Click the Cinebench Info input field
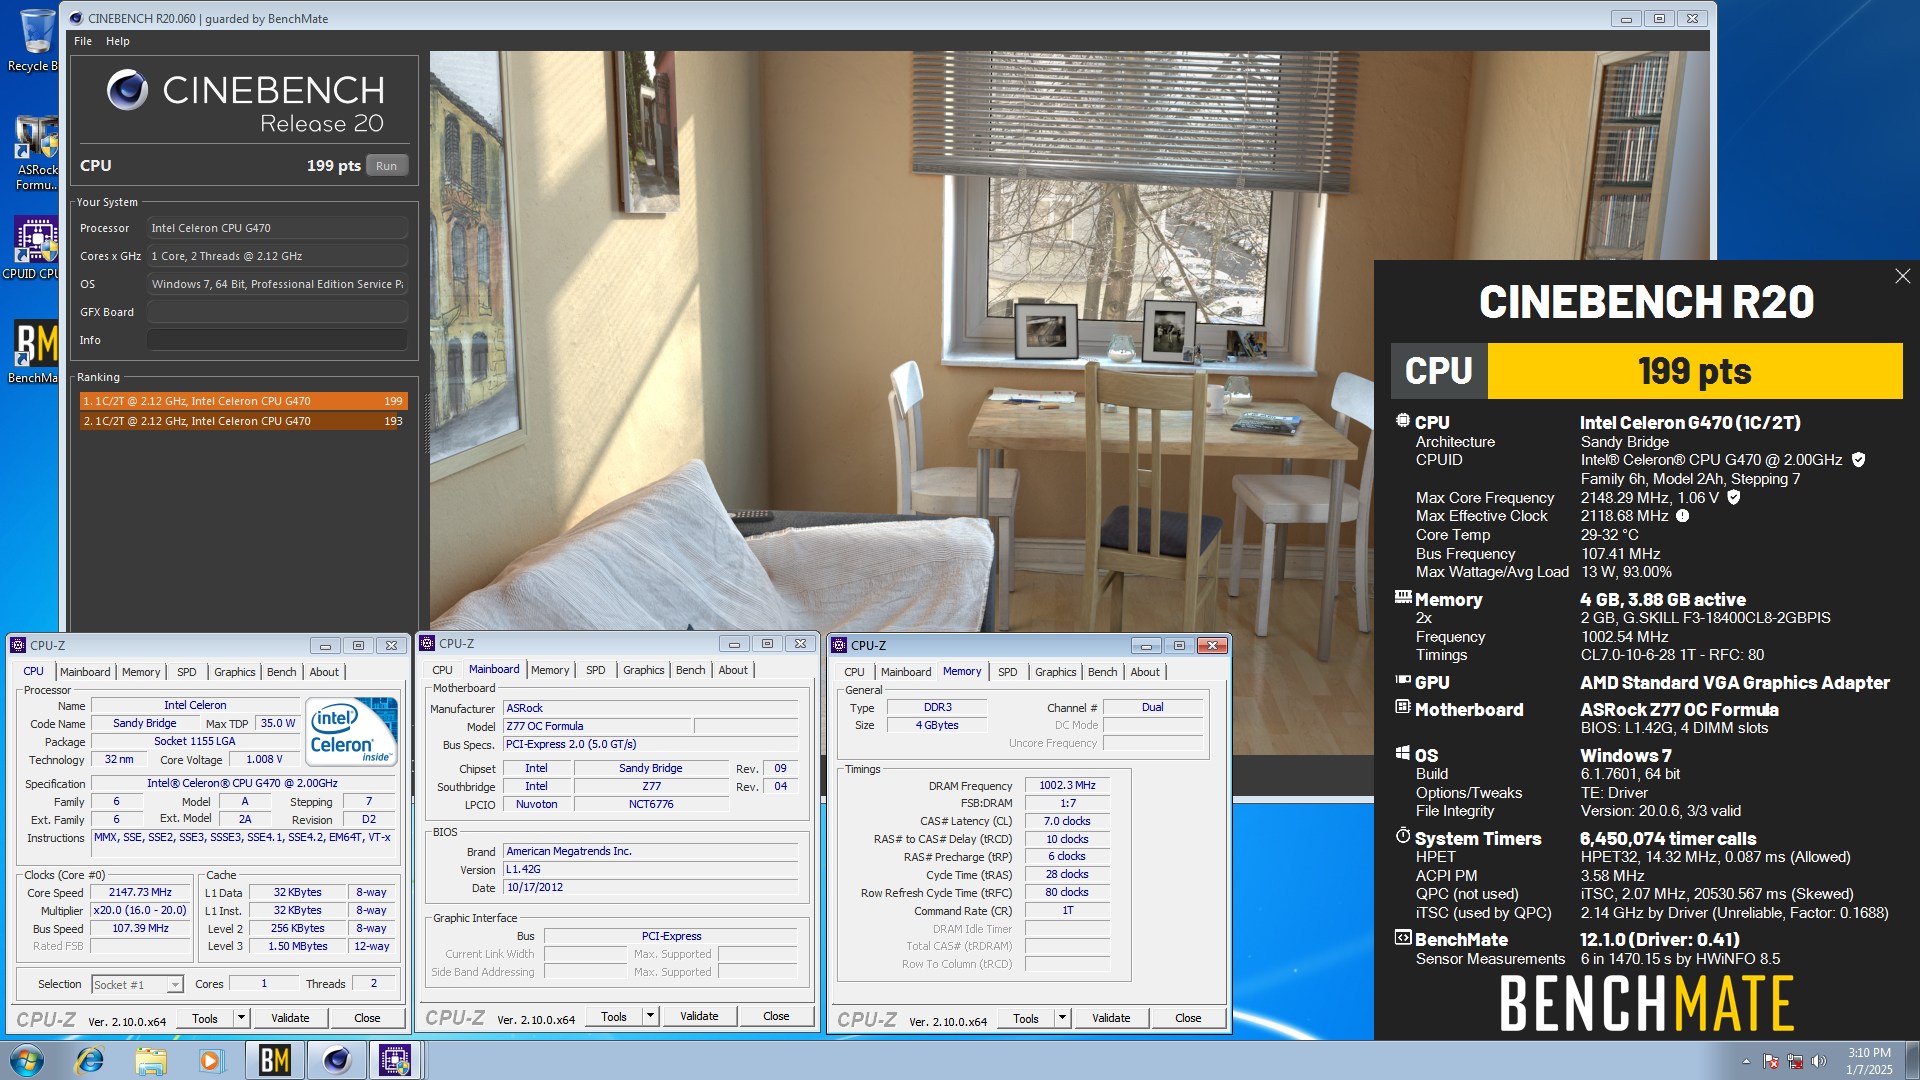This screenshot has height=1080, width=1920. [x=277, y=340]
